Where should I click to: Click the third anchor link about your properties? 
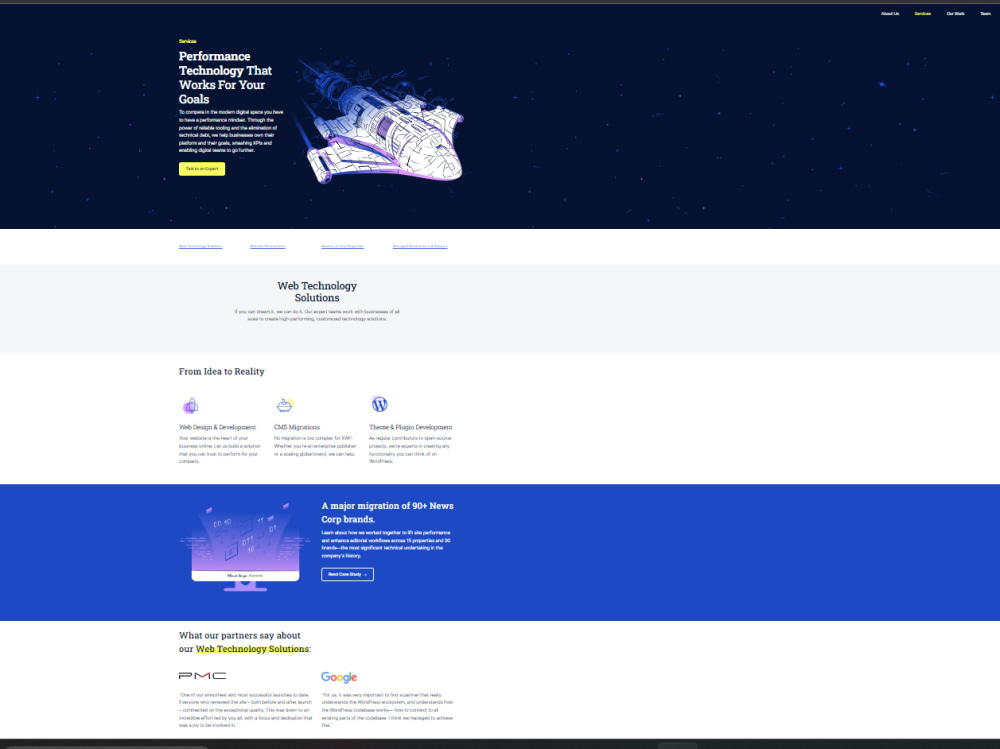pyautogui.click(x=343, y=245)
